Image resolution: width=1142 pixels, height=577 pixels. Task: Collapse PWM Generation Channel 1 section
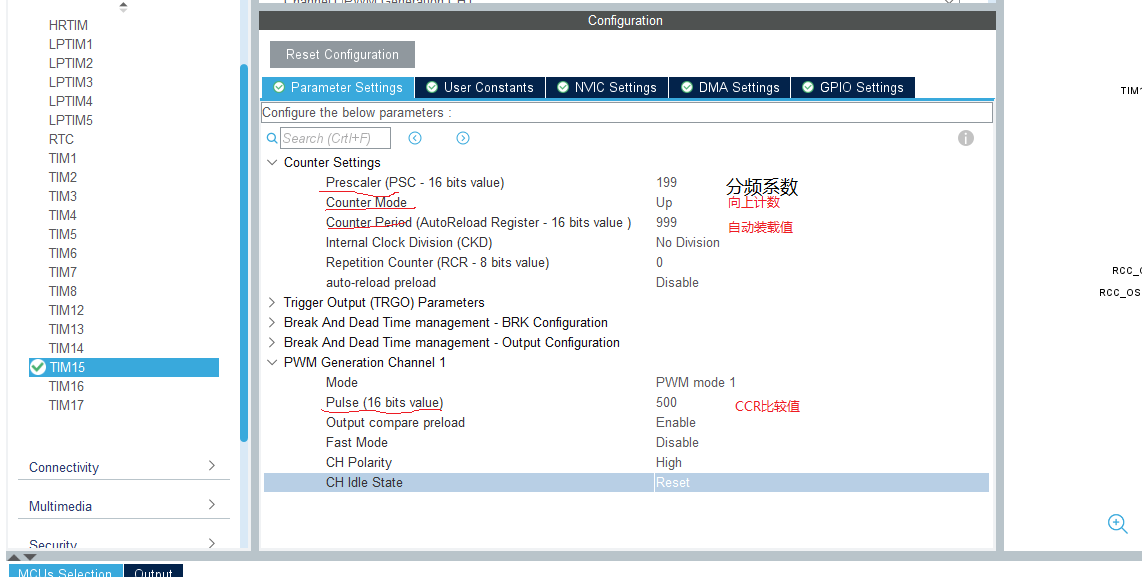(272, 362)
